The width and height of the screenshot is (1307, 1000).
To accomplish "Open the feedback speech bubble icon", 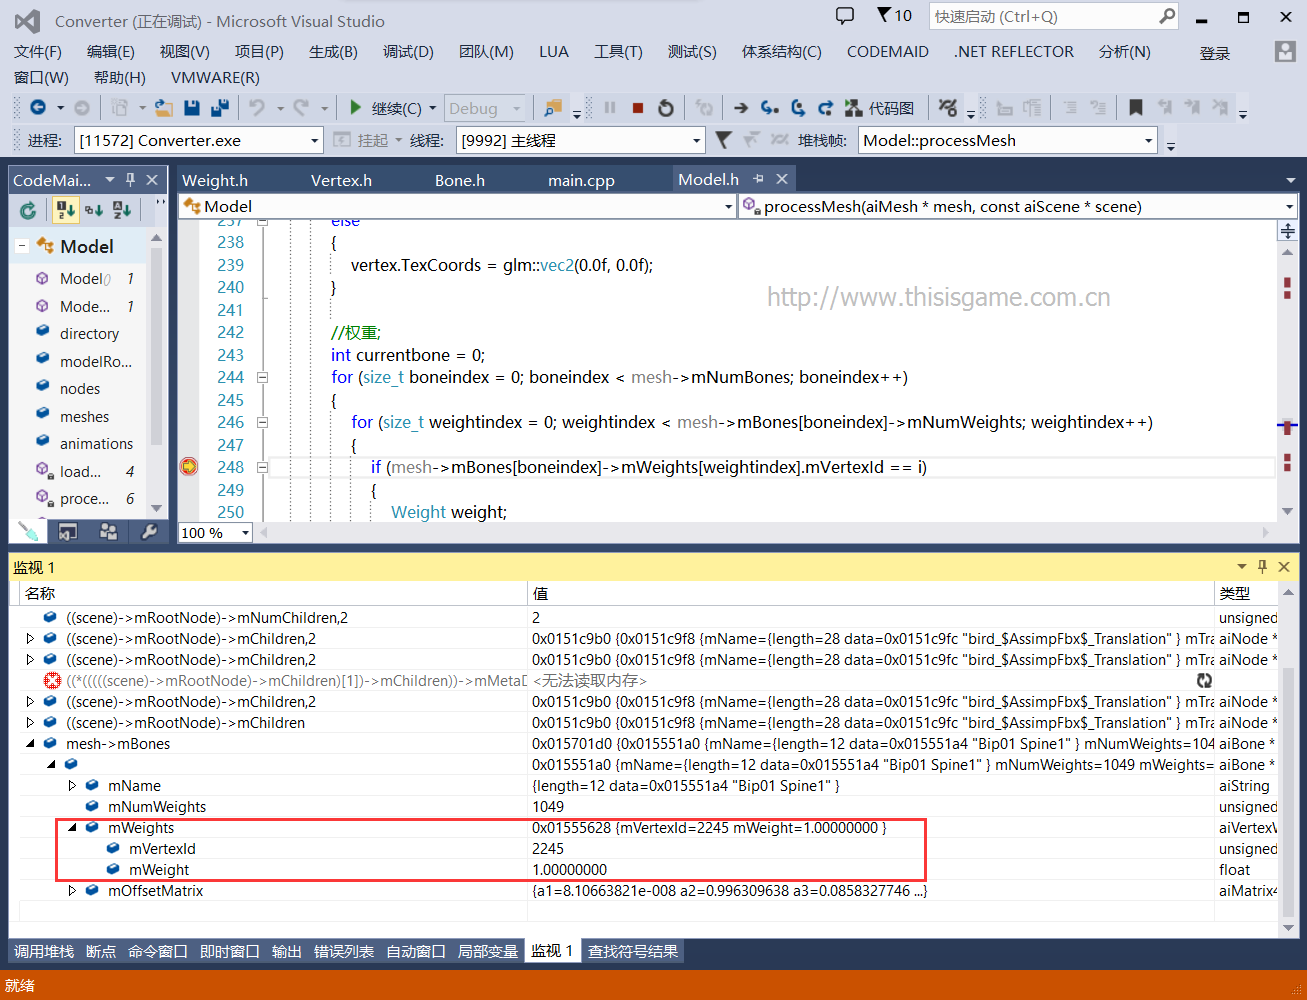I will pyautogui.click(x=845, y=16).
